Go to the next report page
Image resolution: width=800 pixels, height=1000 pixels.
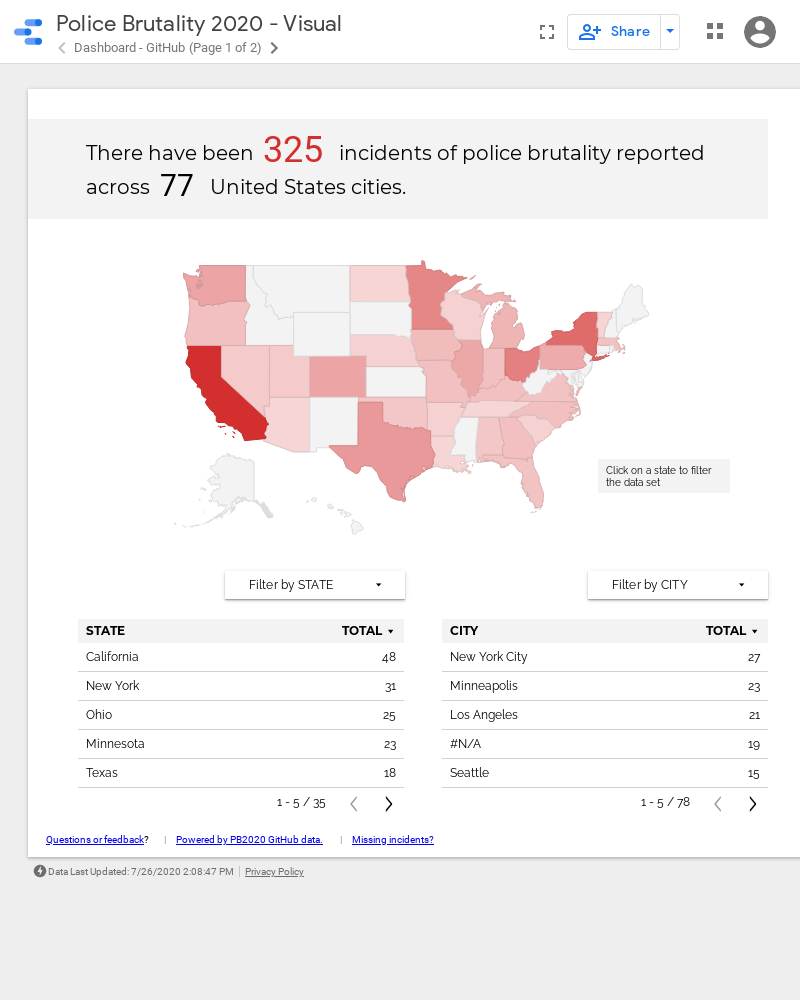[274, 48]
